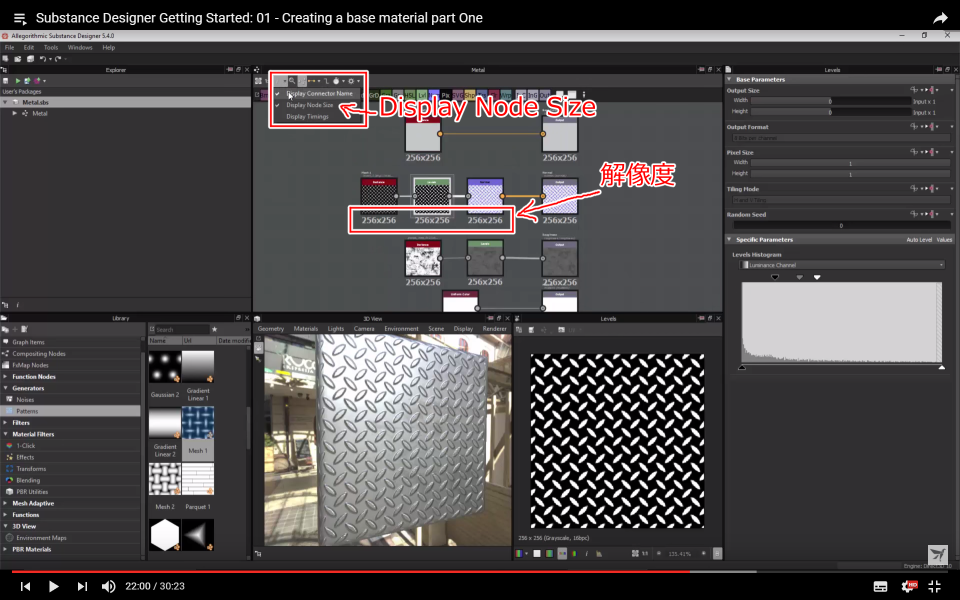The image size is (960, 600).
Task: Open Materials menu in 3D View
Action: [306, 329]
